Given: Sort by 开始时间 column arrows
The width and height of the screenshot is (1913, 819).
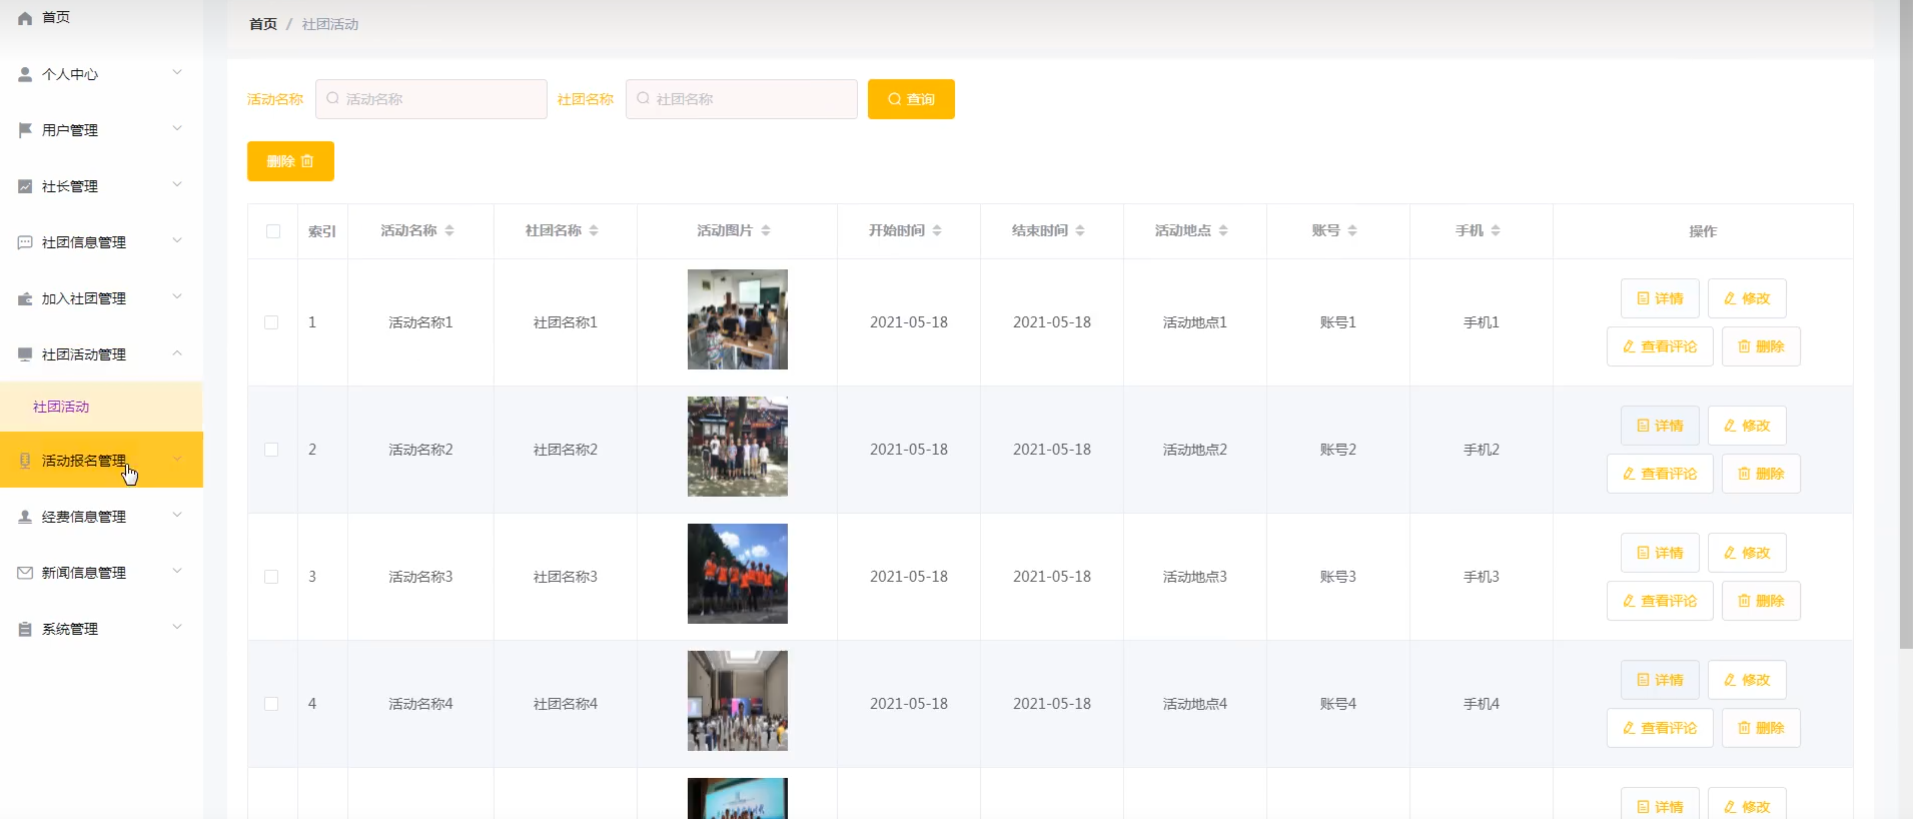Looking at the screenshot, I should point(937,230).
